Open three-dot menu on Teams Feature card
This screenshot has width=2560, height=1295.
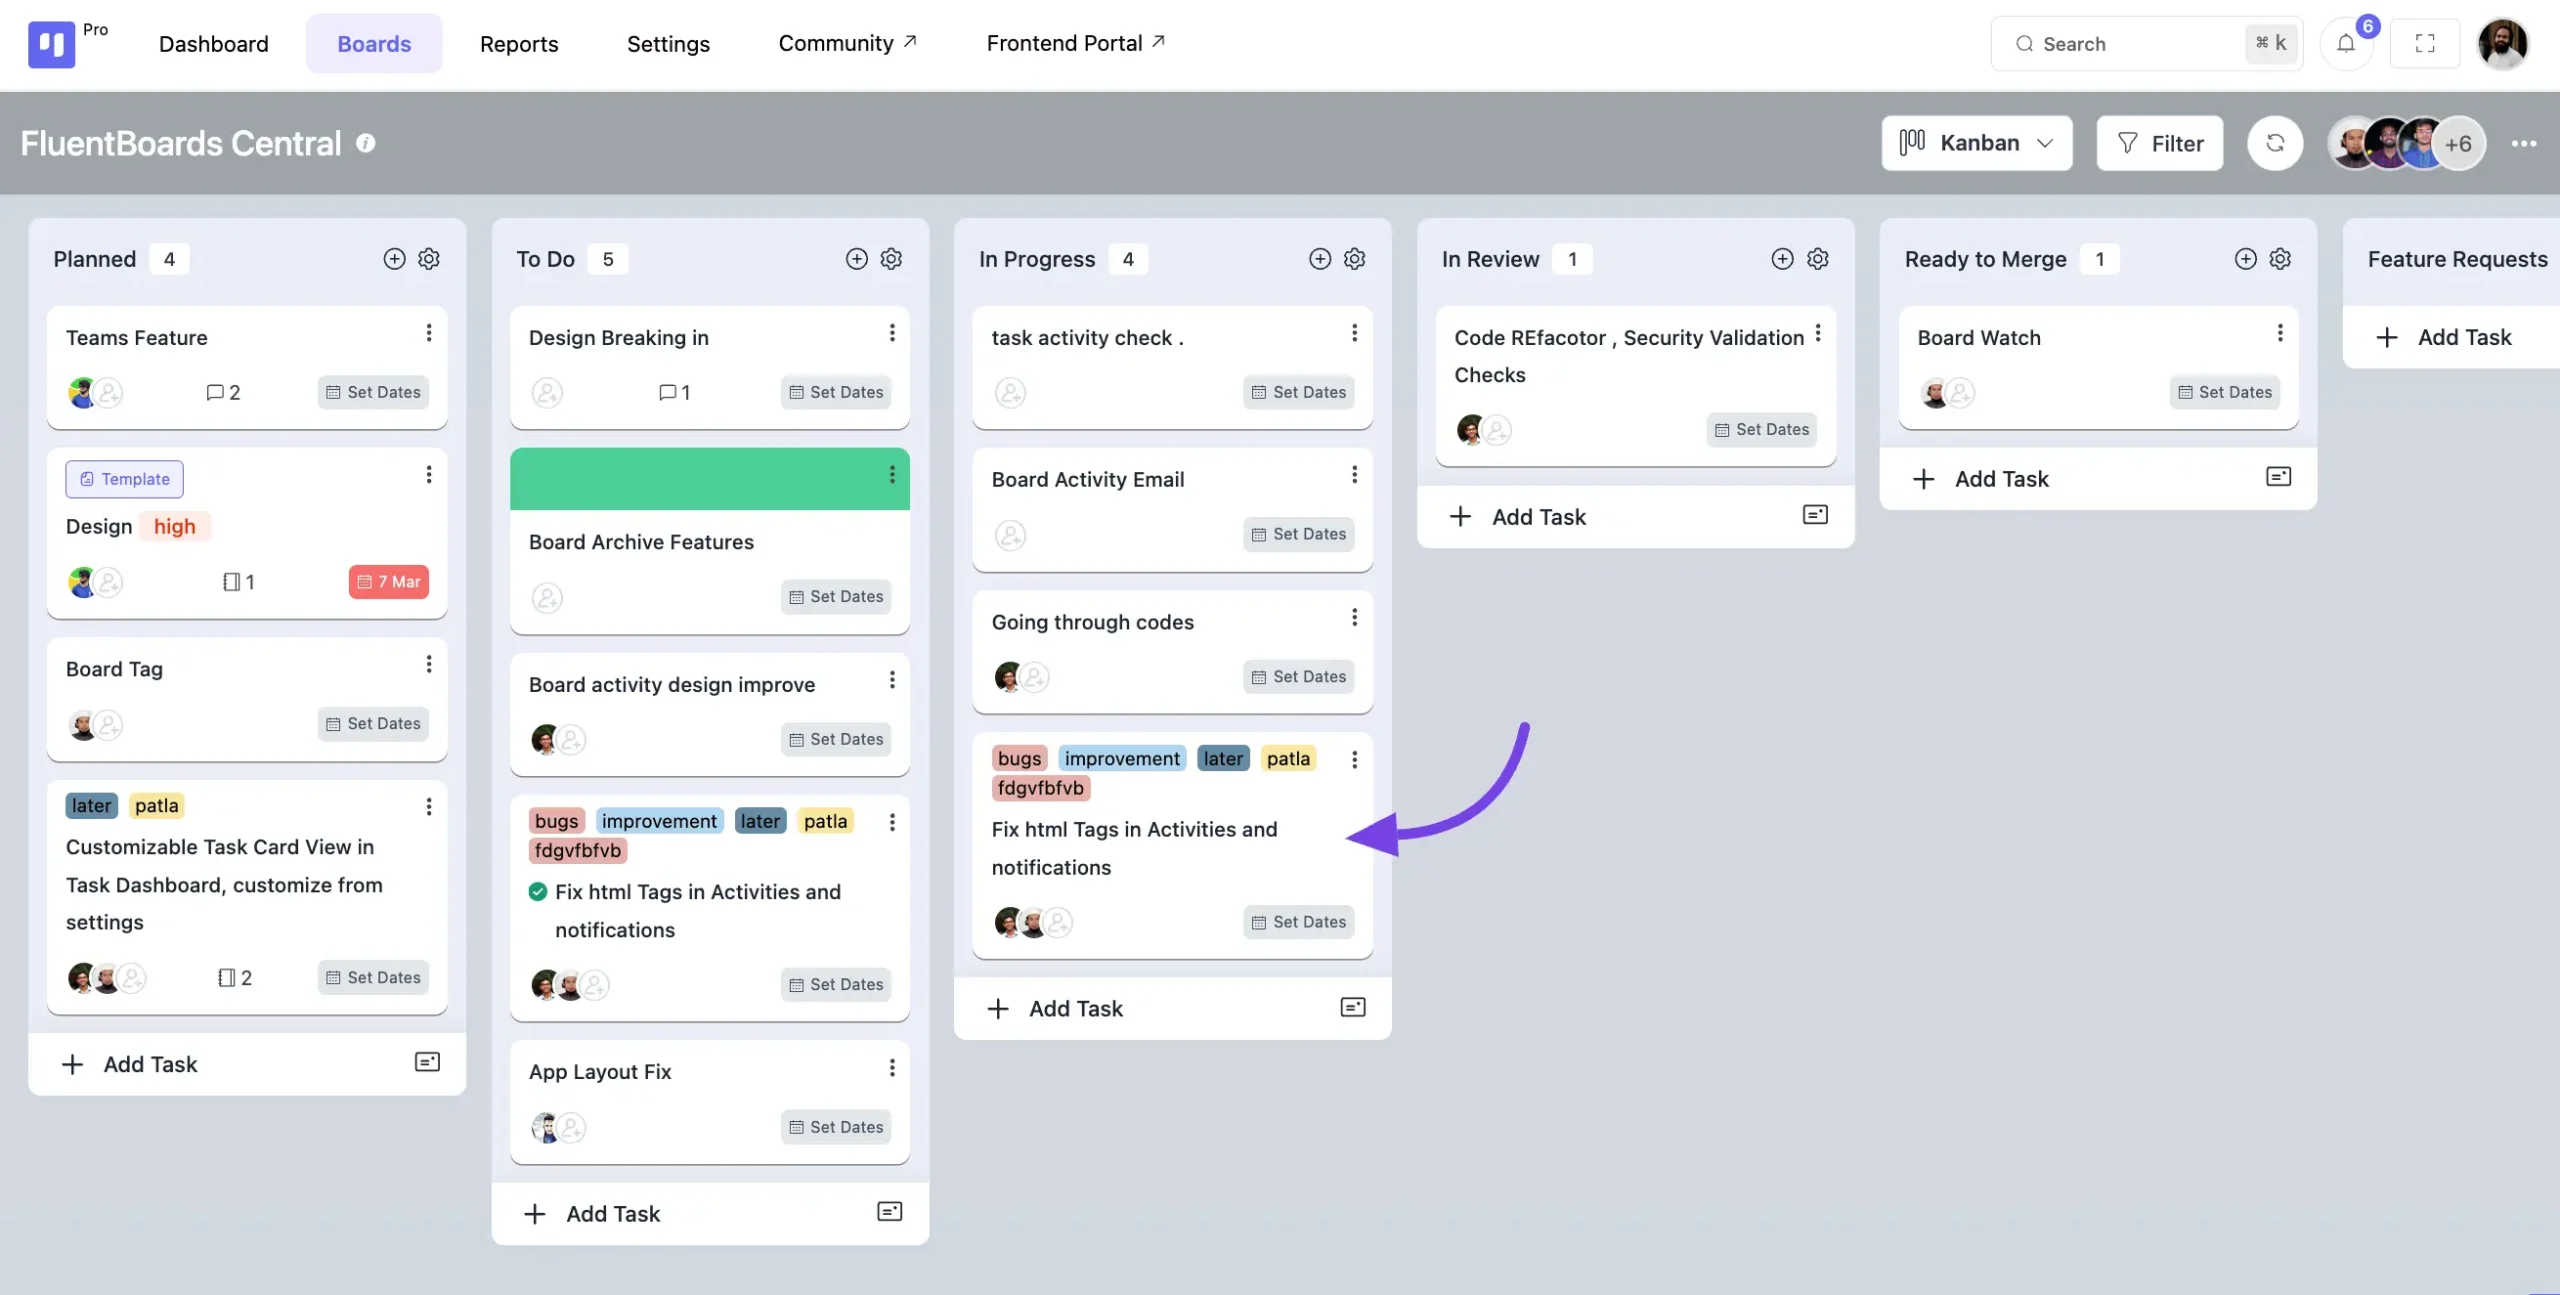point(429,333)
